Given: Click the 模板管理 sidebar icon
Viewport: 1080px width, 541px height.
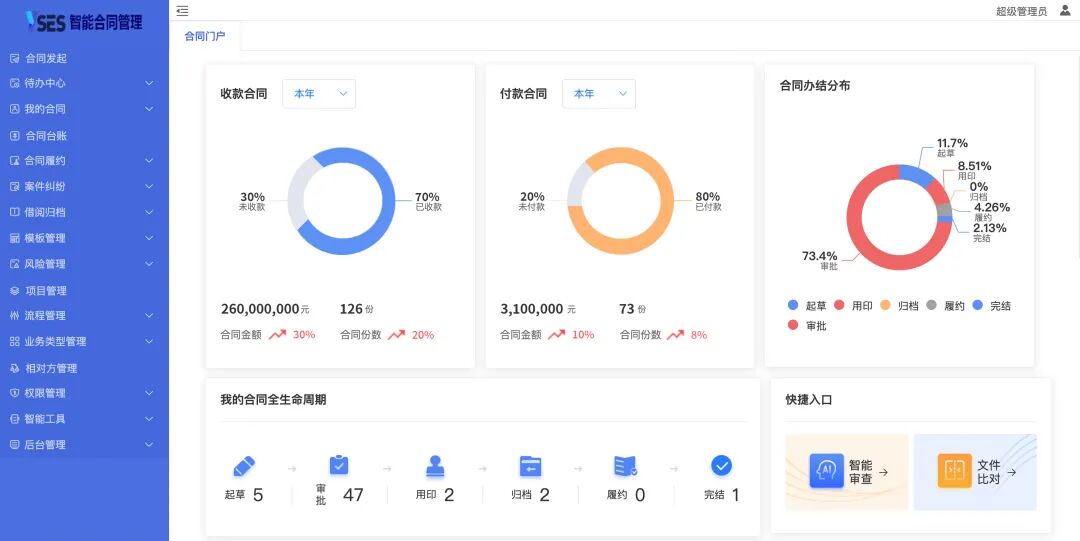Looking at the screenshot, I should [14, 238].
